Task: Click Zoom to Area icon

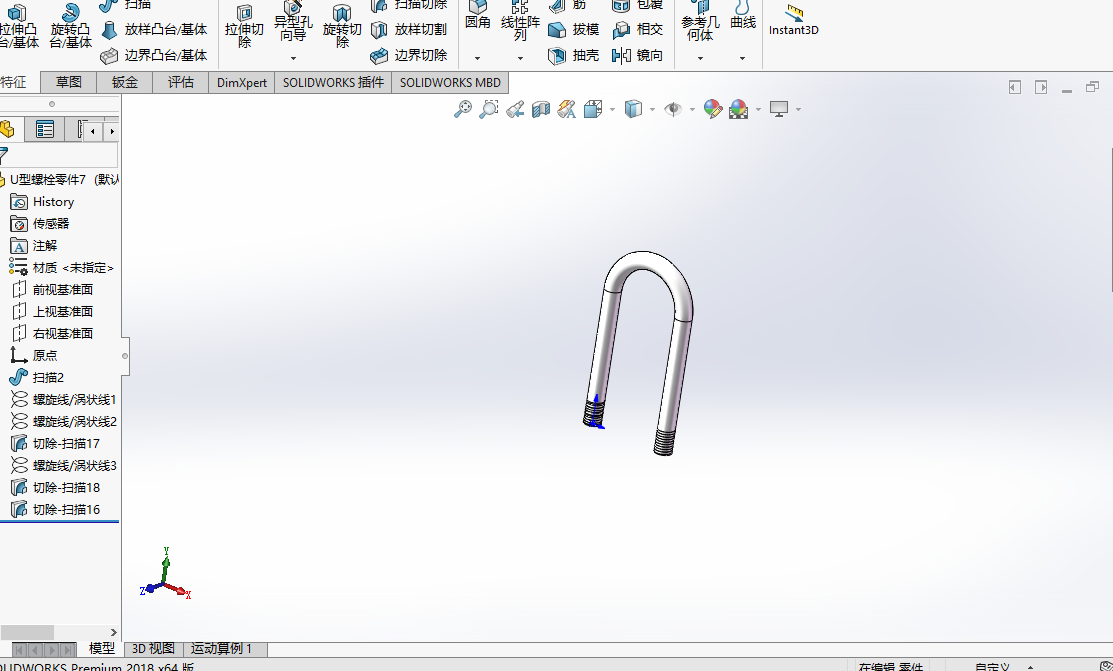Action: pos(488,109)
